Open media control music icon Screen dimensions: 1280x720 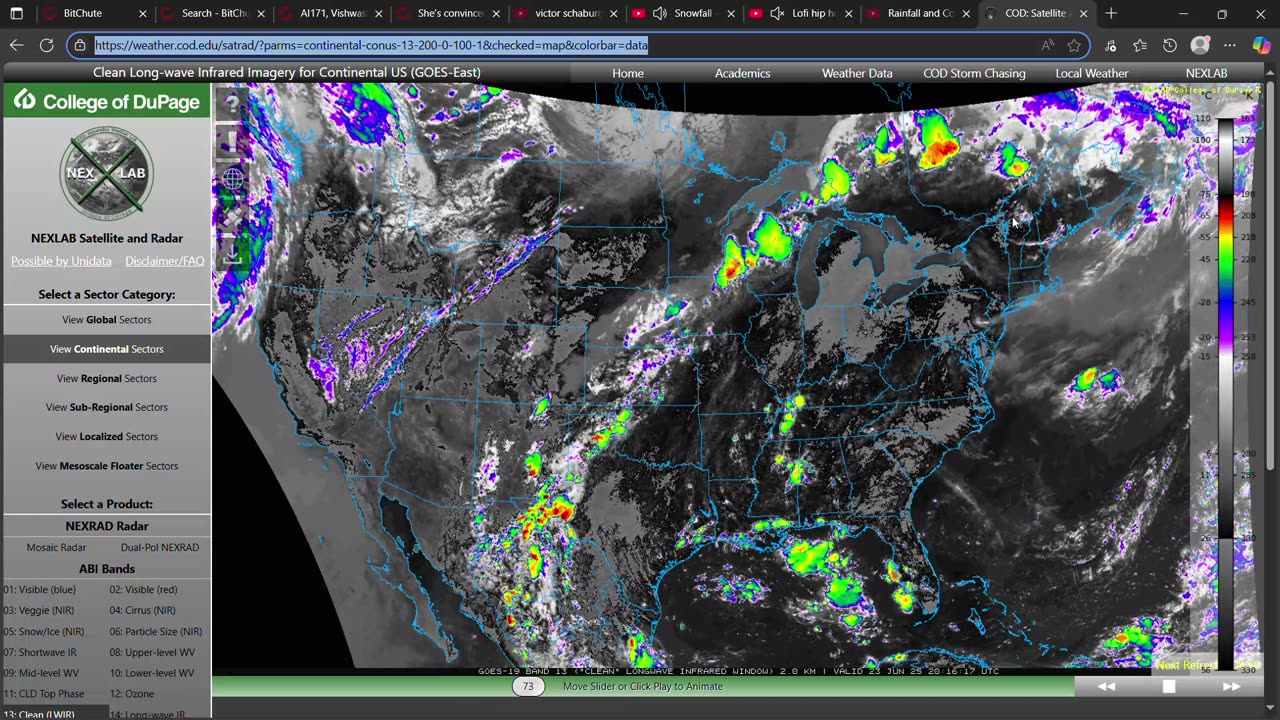1111,45
